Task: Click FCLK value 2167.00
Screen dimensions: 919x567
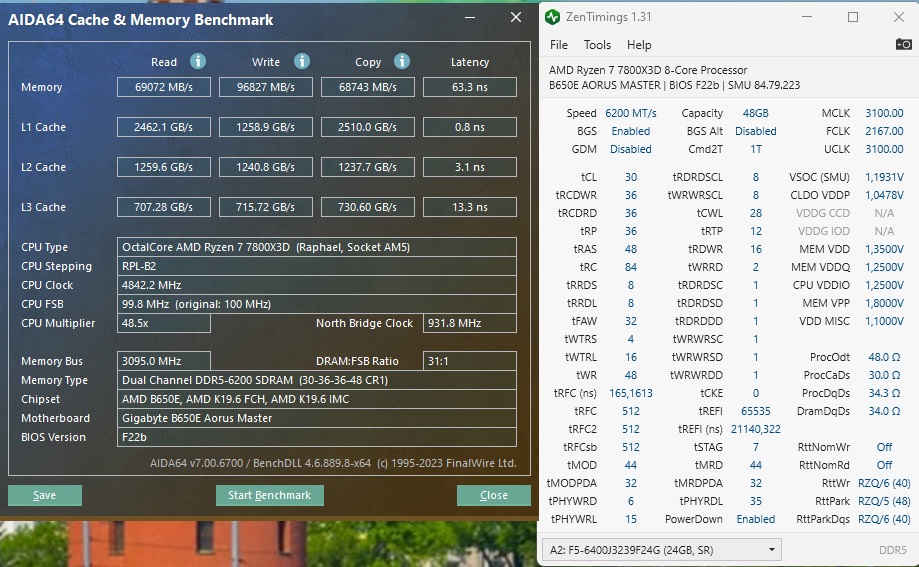Action: tap(884, 131)
